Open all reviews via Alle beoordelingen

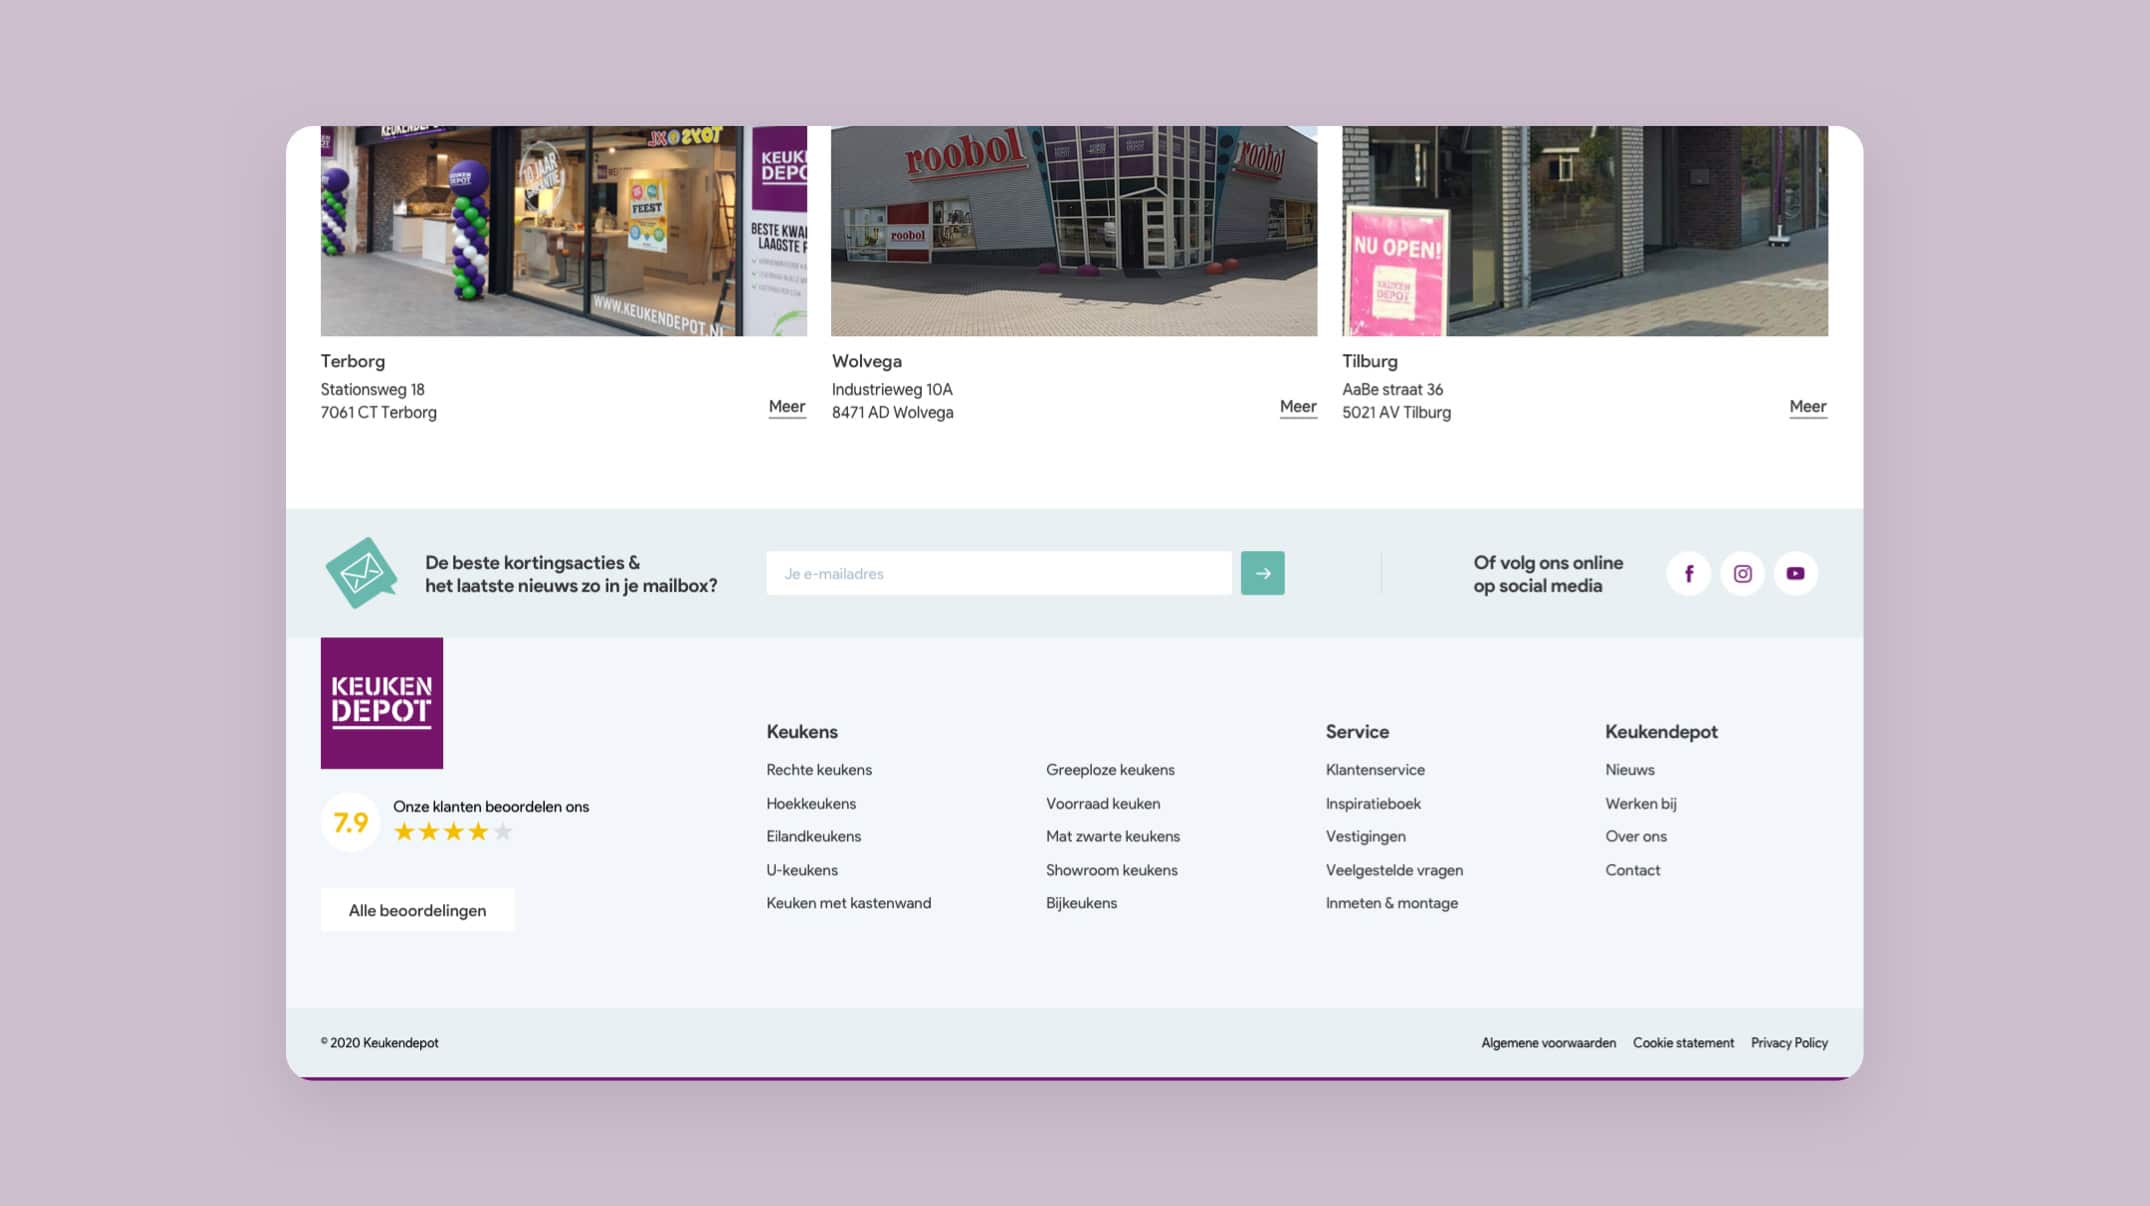coord(417,910)
